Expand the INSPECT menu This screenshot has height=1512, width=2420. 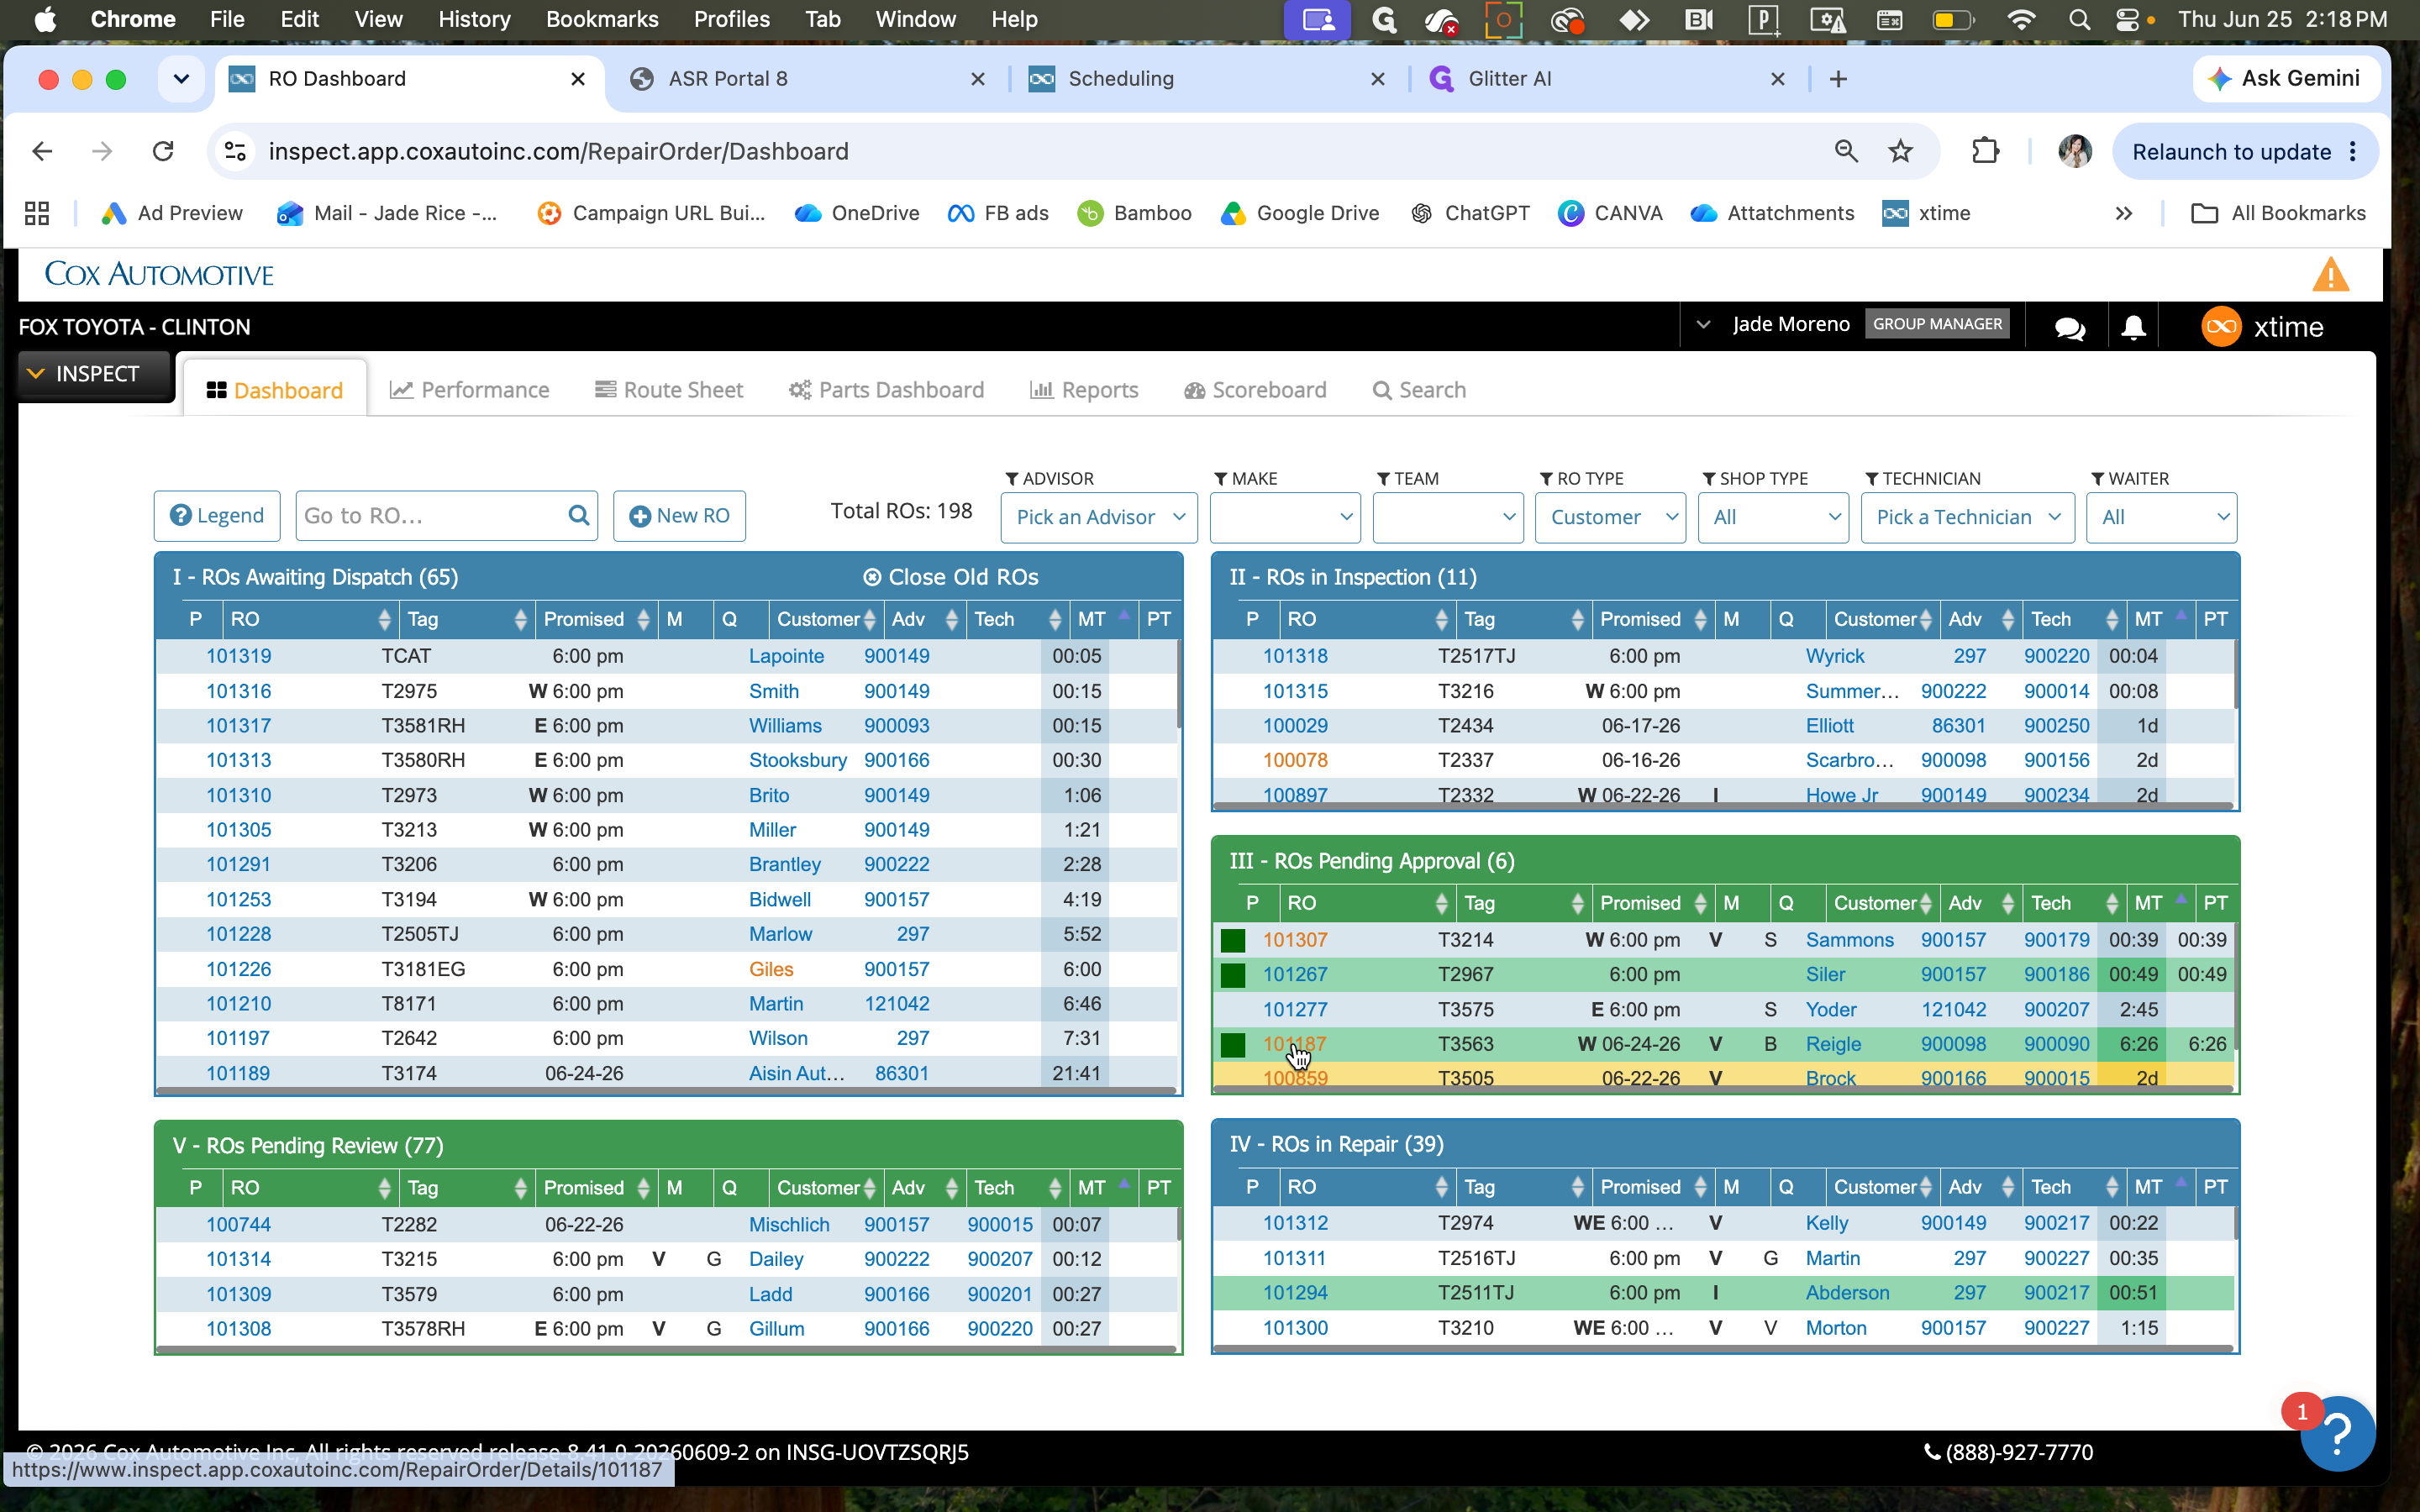click(96, 374)
